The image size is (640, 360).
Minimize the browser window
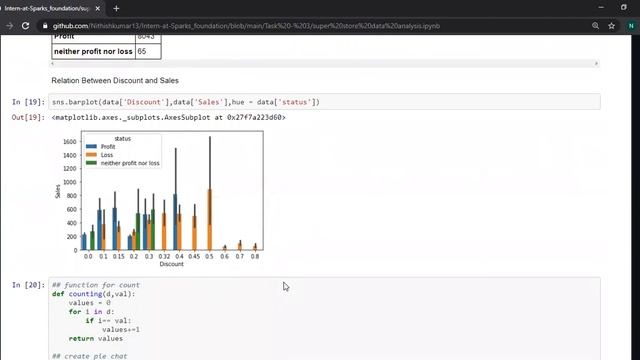tap(601, 7)
